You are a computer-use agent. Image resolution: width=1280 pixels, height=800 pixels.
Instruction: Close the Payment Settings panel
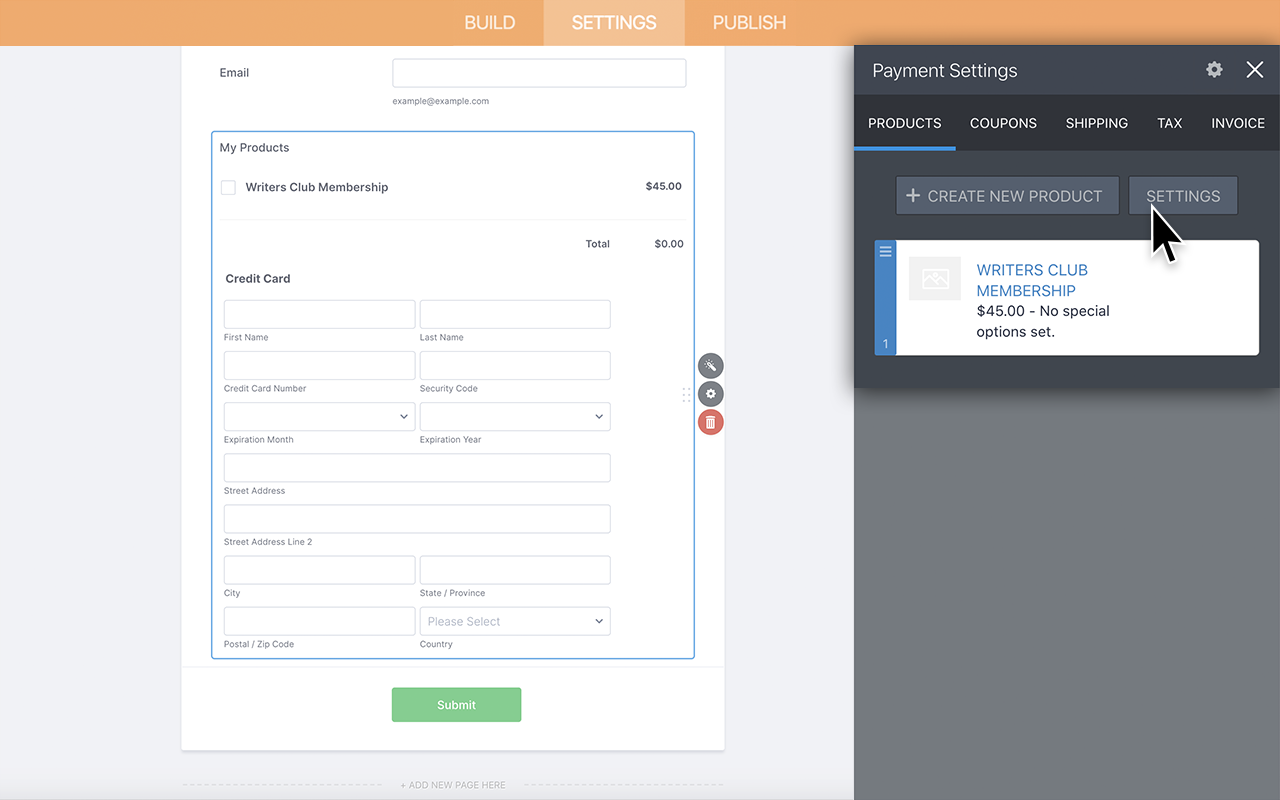tap(1255, 70)
